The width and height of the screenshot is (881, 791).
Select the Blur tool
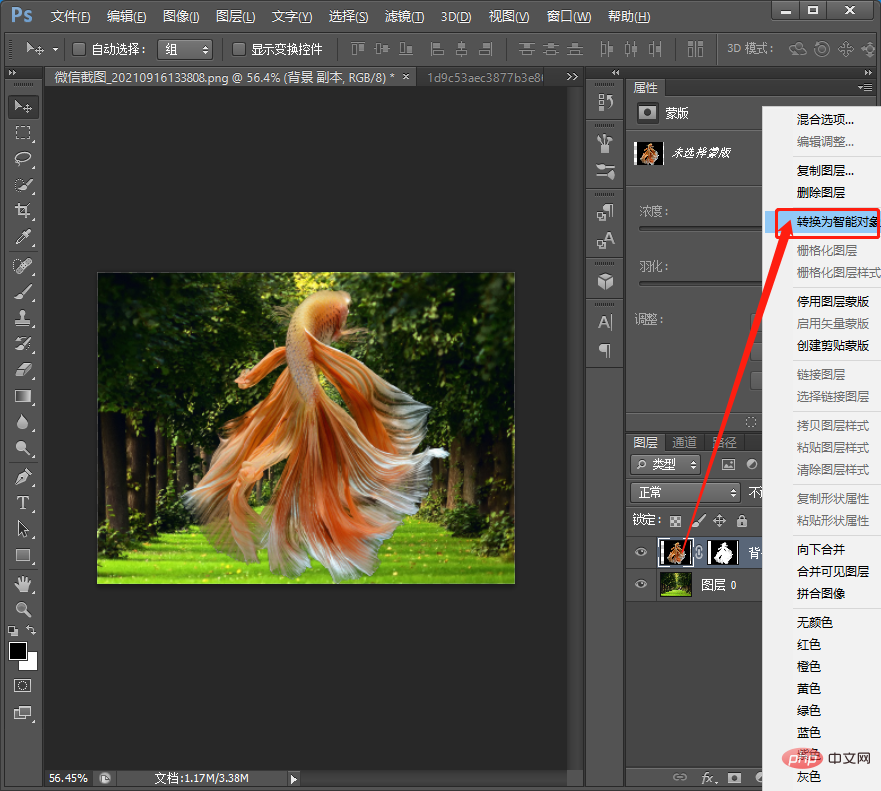click(x=23, y=422)
